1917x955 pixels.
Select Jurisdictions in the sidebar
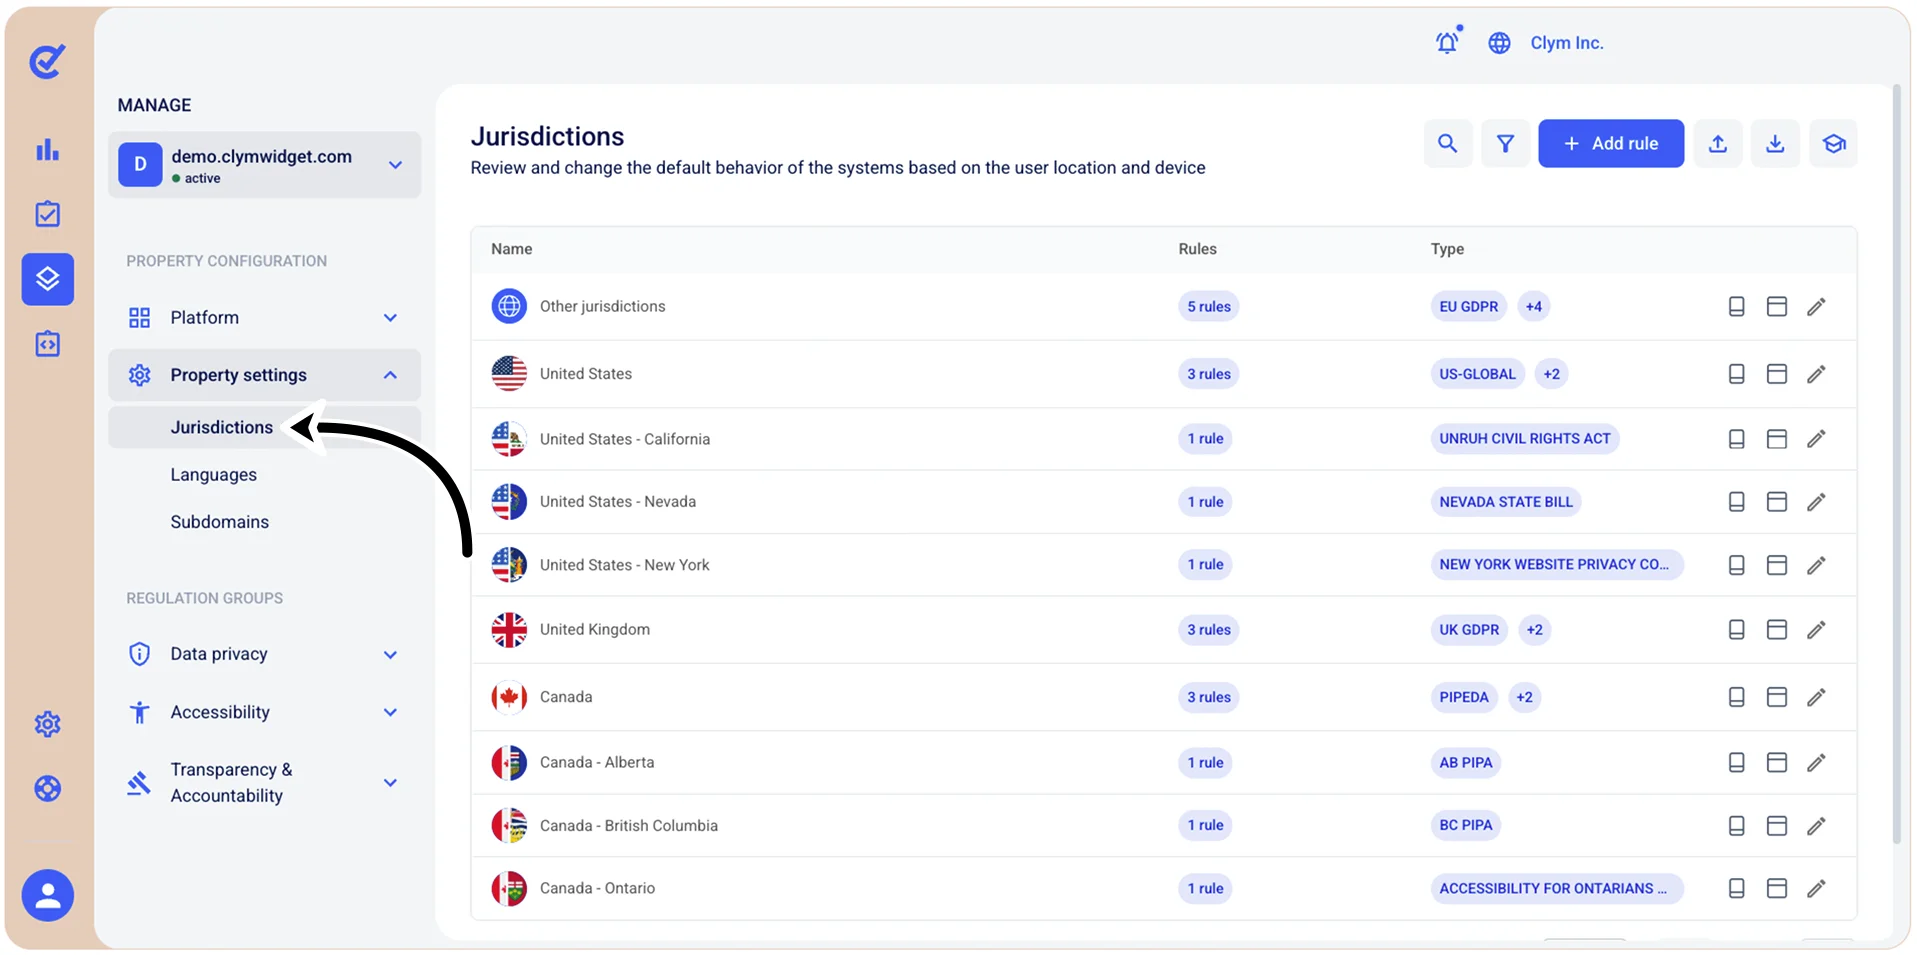coord(221,427)
